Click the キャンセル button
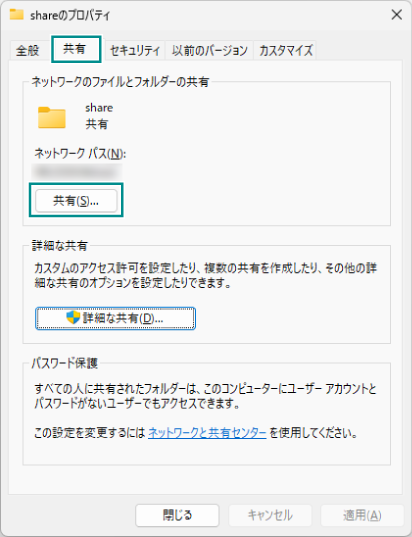This screenshot has width=412, height=537. click(270, 515)
